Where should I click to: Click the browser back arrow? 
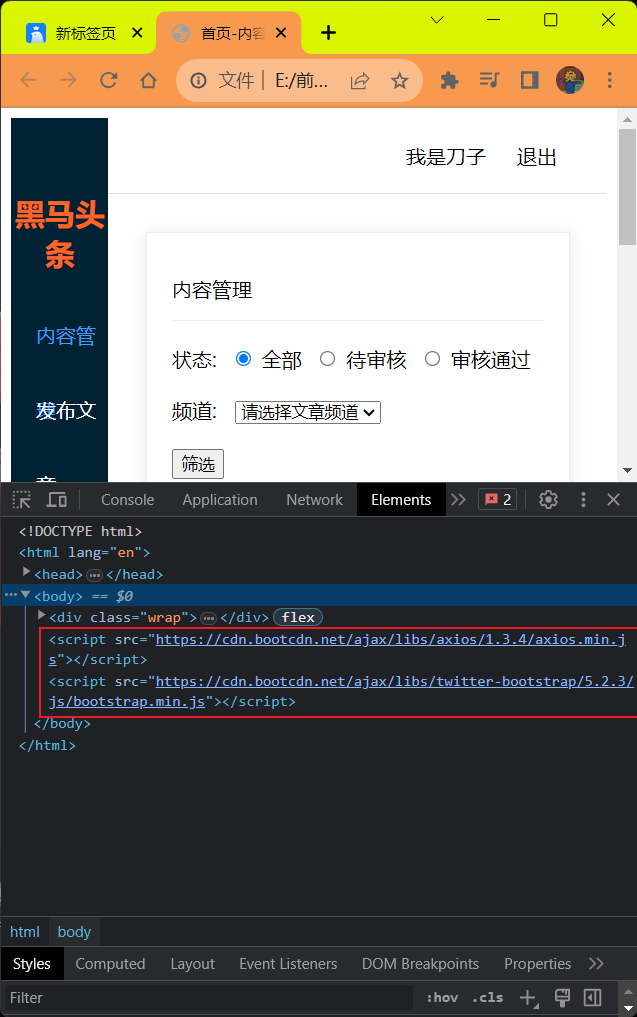(x=29, y=80)
